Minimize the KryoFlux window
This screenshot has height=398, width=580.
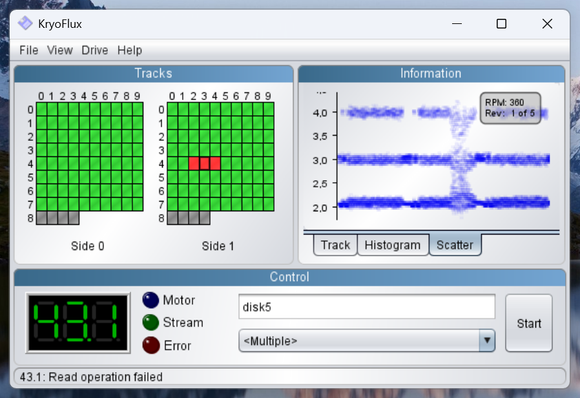click(457, 24)
